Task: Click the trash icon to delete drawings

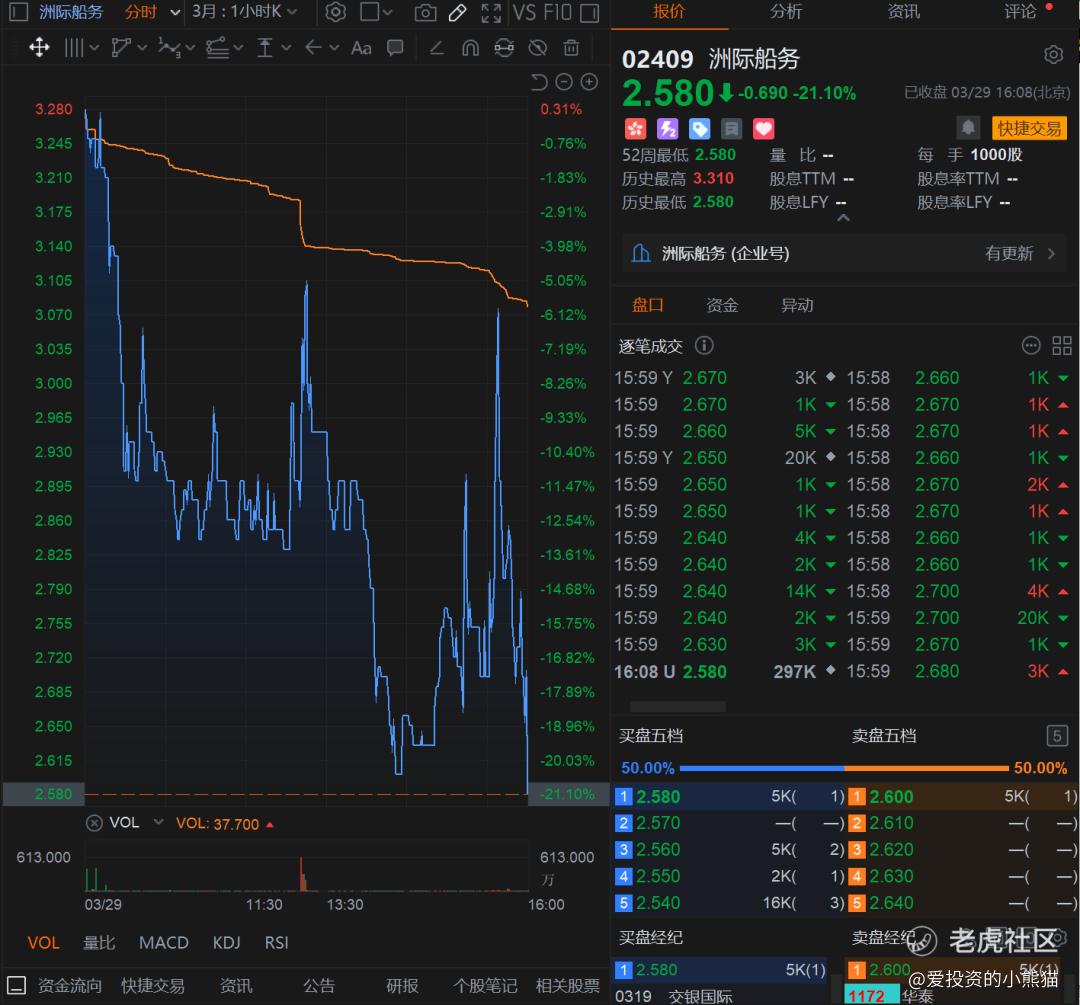Action: coord(571,48)
